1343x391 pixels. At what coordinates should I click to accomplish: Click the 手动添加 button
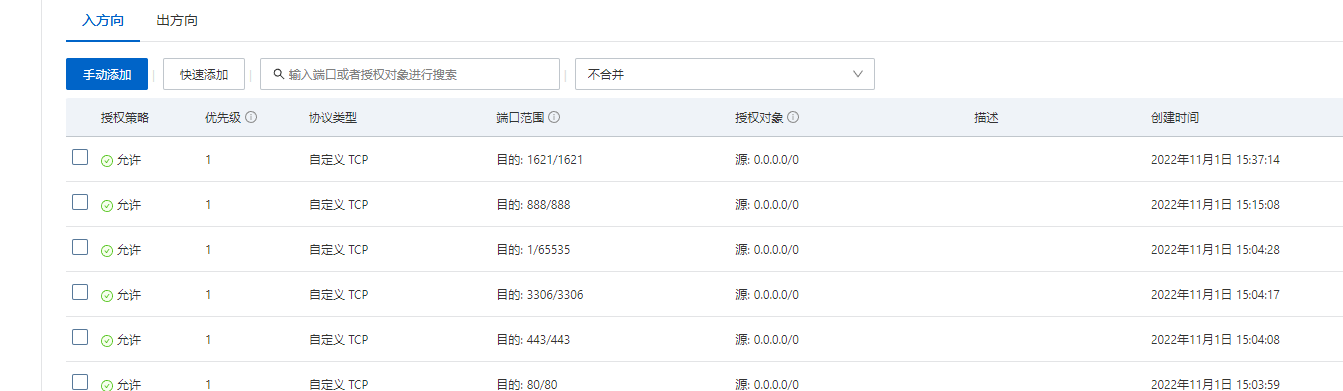(x=107, y=74)
